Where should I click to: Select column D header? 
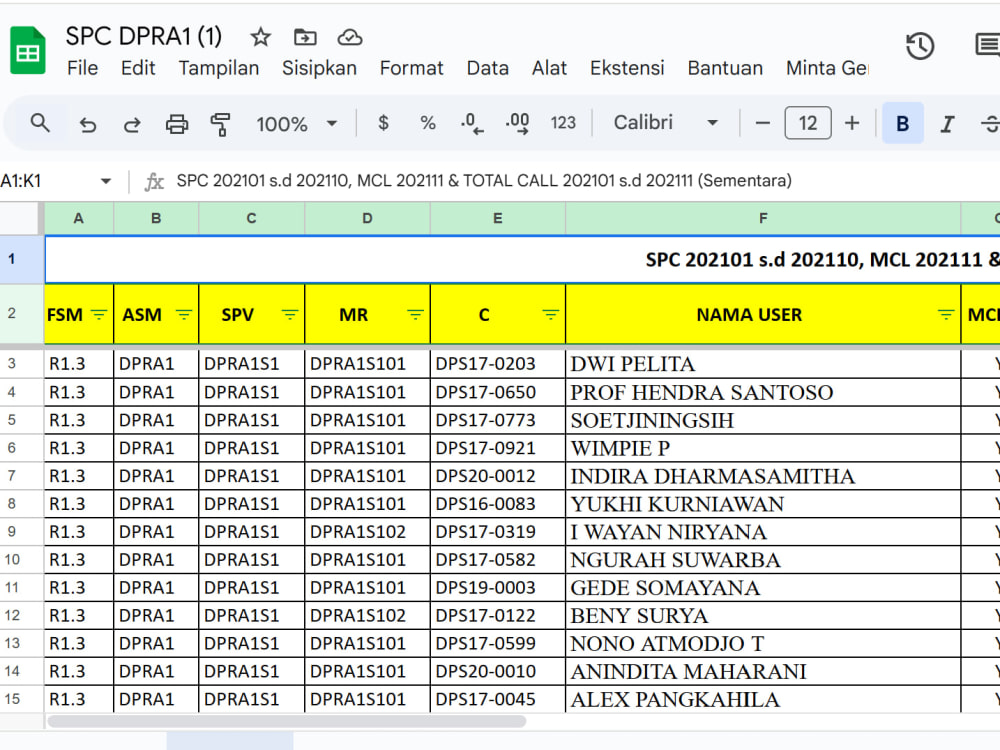tap(367, 219)
